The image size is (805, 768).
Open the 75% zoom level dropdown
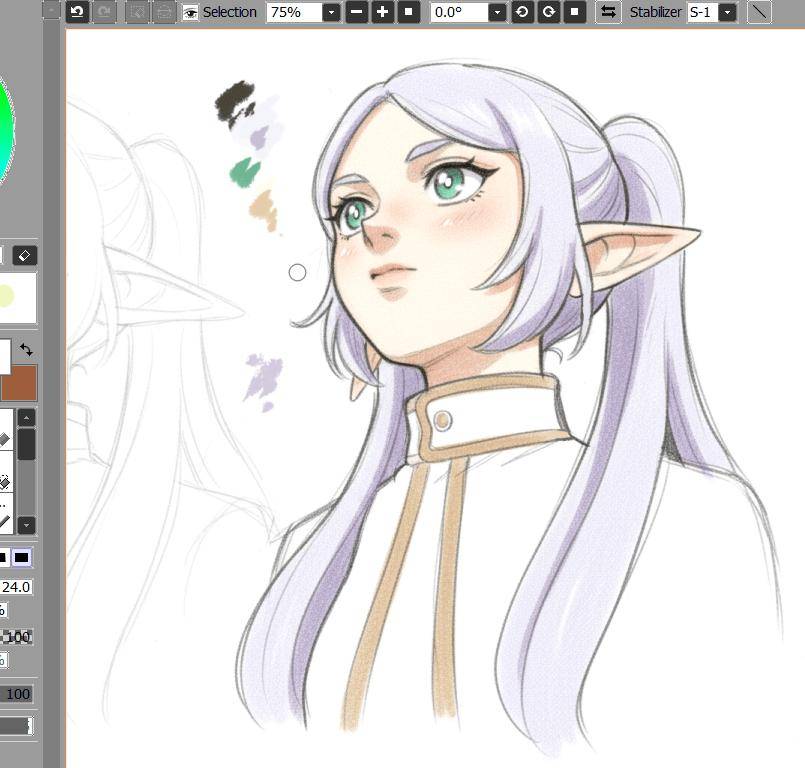point(331,12)
